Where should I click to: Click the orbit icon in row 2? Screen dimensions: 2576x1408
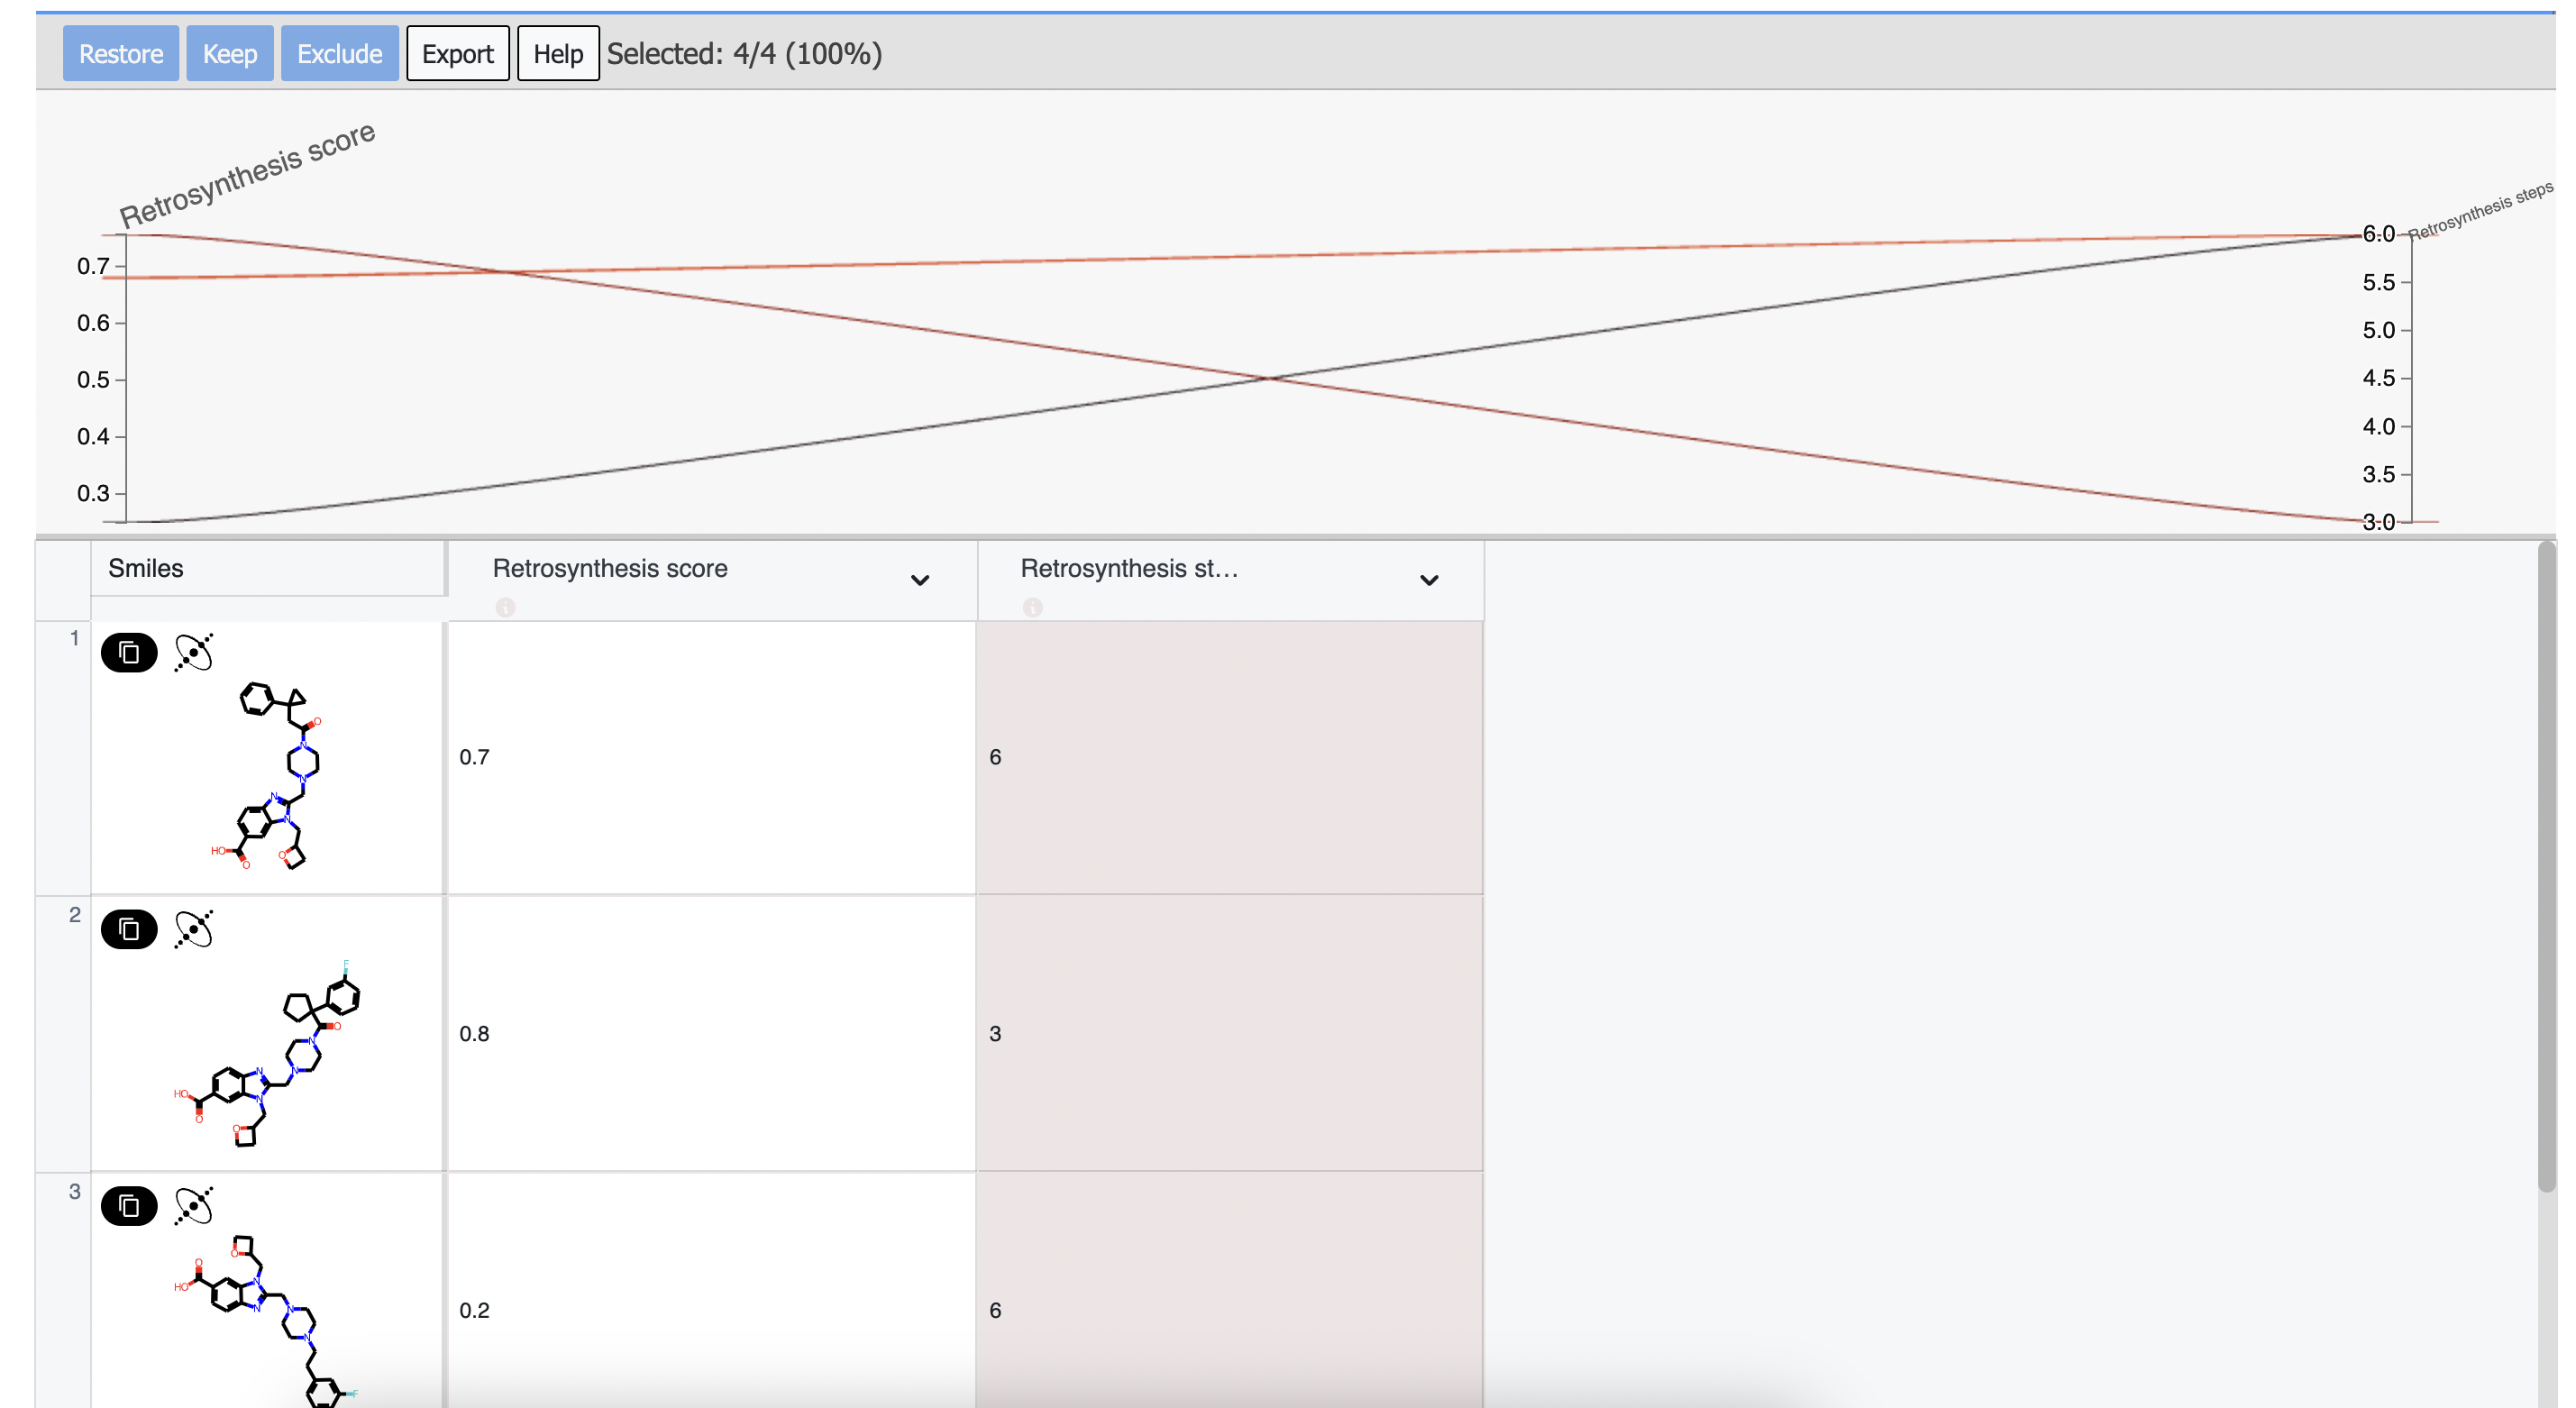point(194,930)
